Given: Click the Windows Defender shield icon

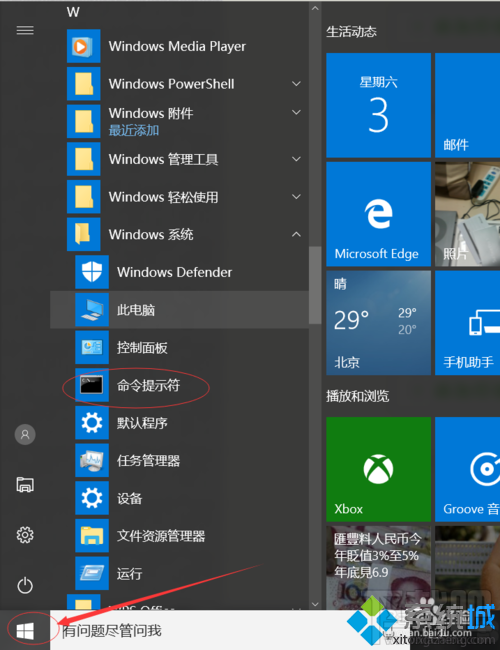Looking at the screenshot, I should coord(92,272).
